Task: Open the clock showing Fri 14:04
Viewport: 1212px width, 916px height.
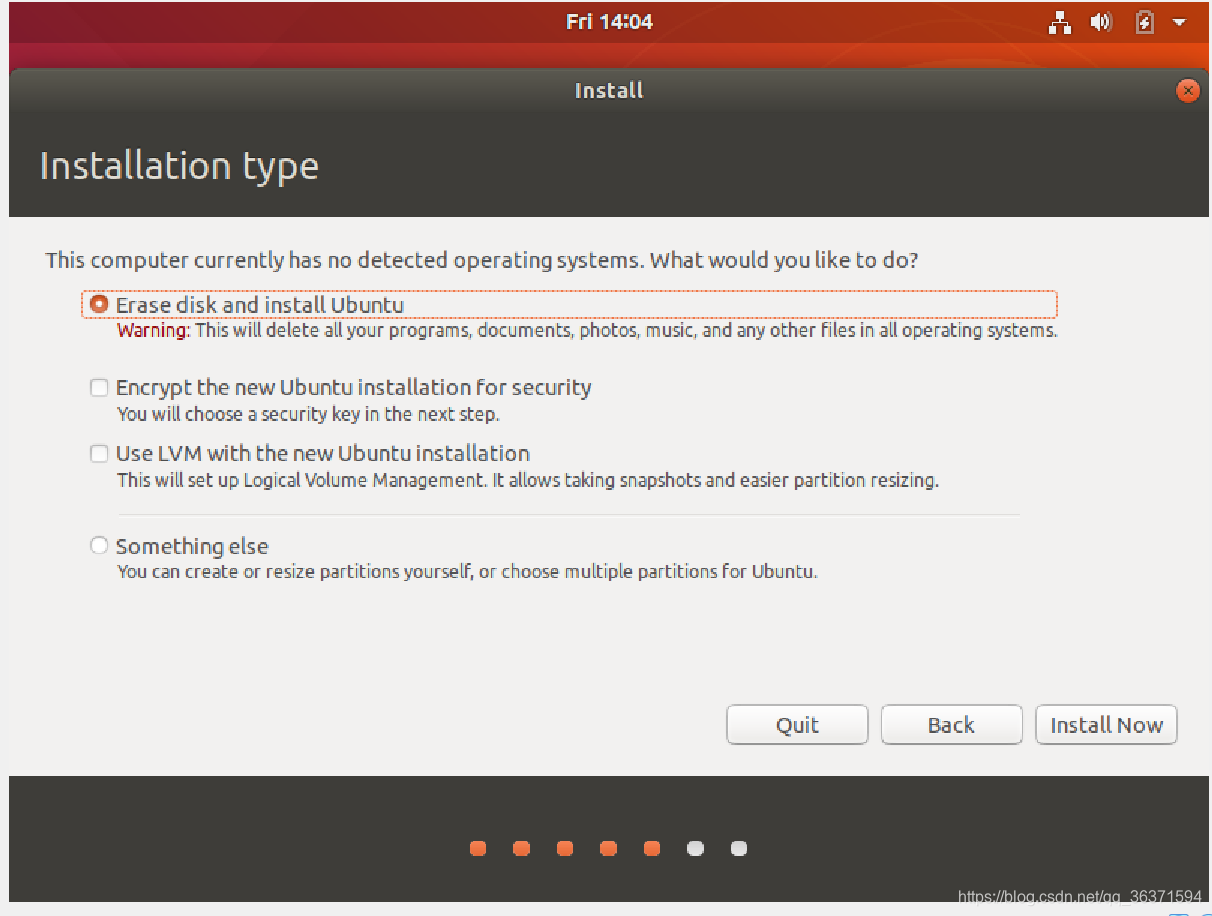Action: click(609, 21)
